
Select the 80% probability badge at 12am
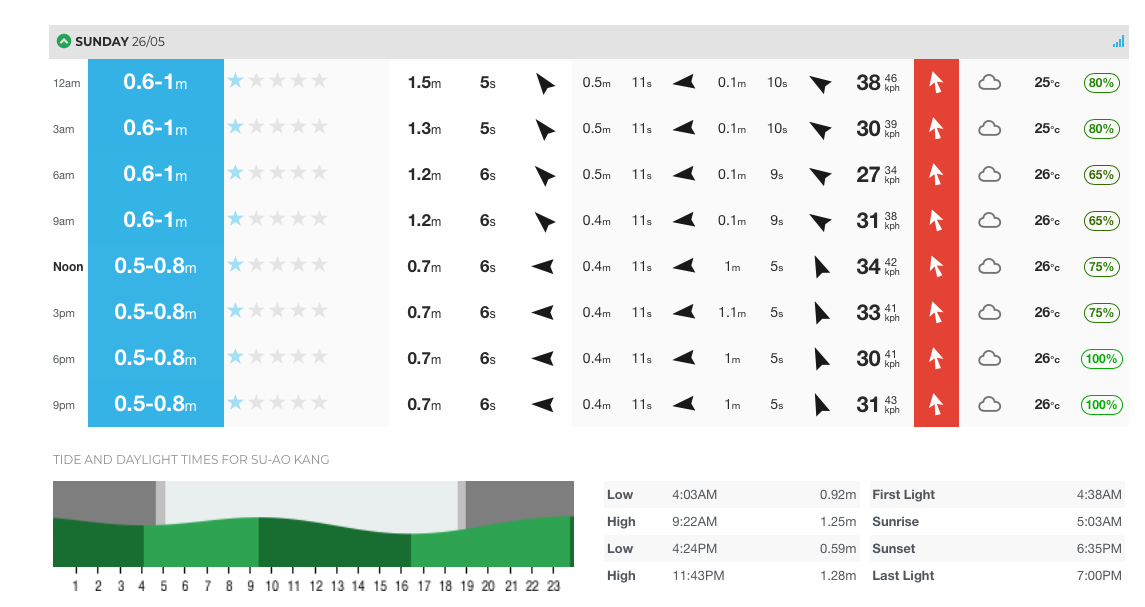(1101, 83)
